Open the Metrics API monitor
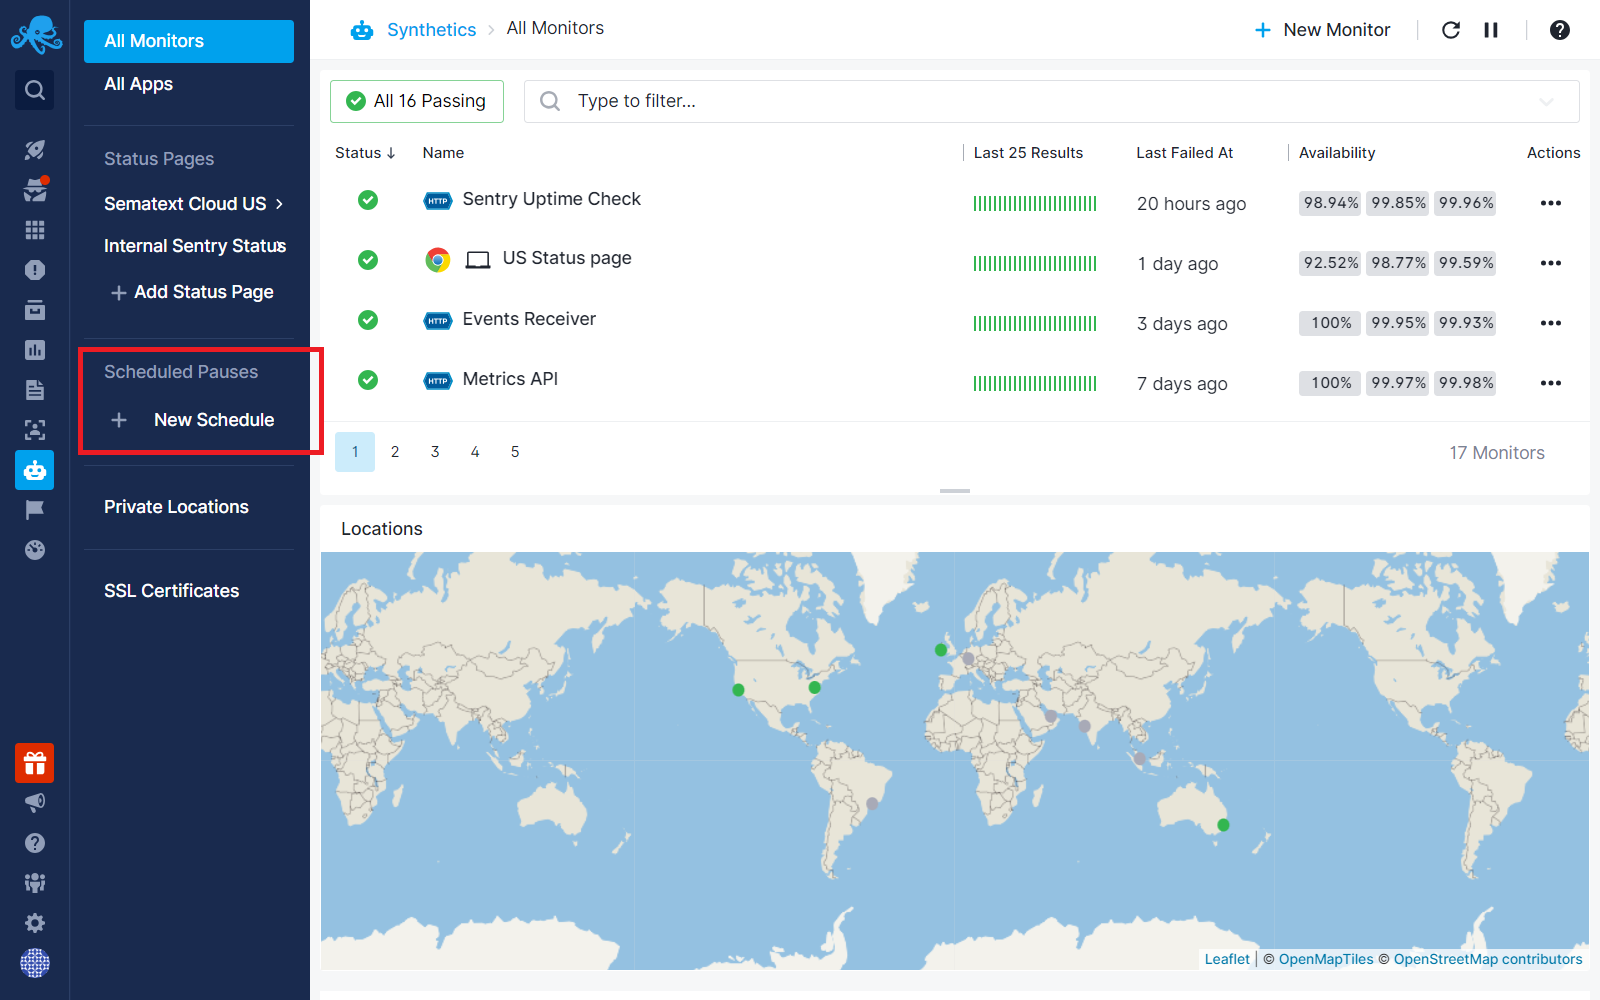Viewport: 1600px width, 1000px height. point(510,379)
